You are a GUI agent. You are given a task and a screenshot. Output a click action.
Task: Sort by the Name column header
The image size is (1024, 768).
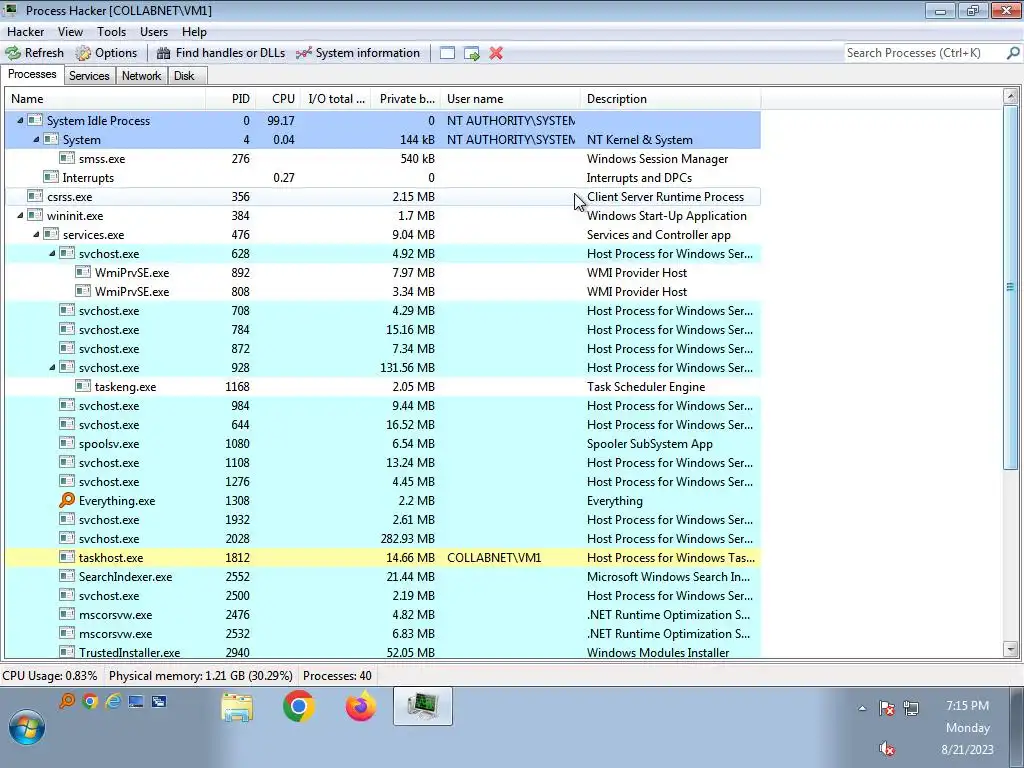point(106,99)
